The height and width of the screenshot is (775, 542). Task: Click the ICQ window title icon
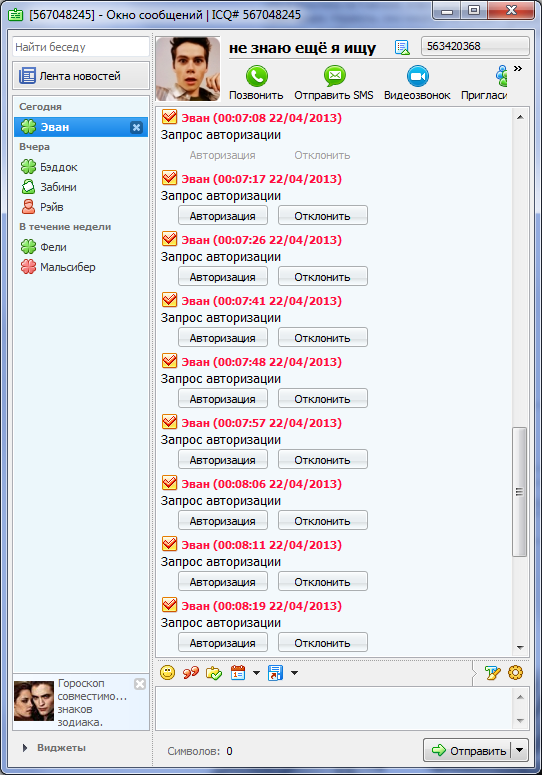pos(16,15)
